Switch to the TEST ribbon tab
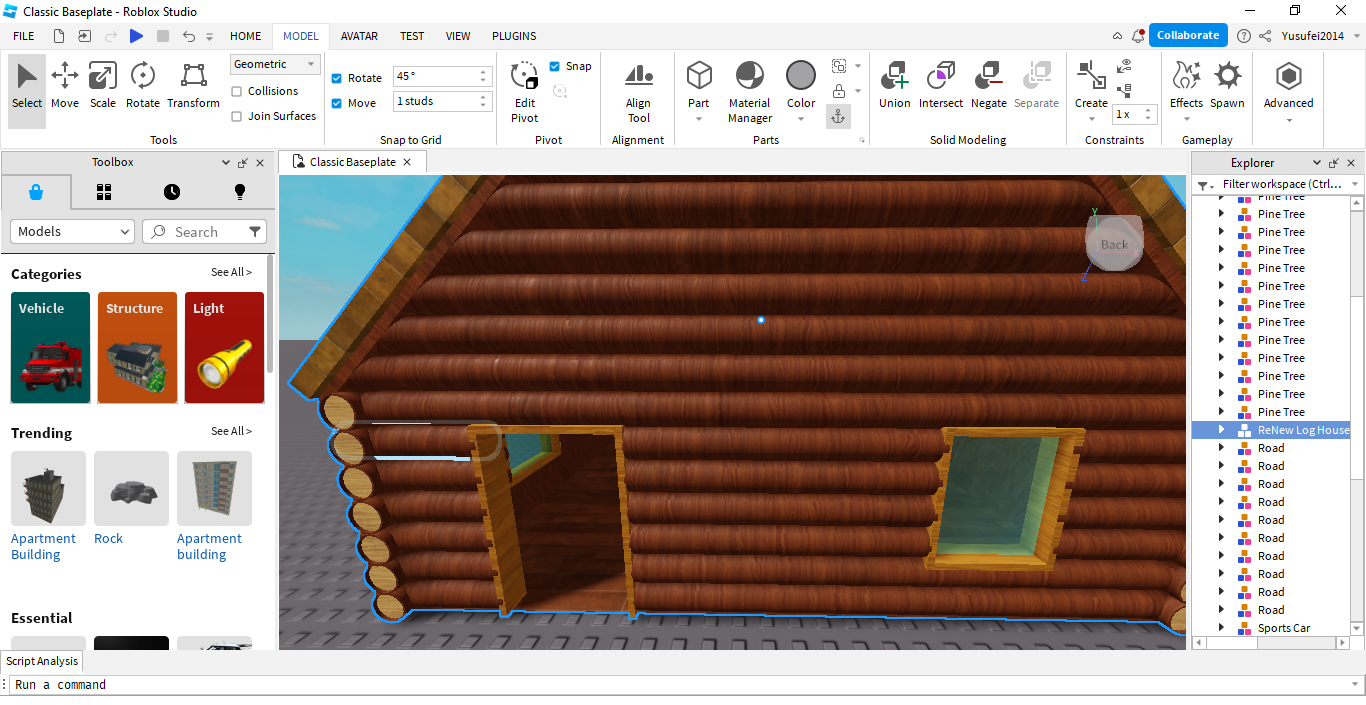Viewport: 1366px width, 705px height. 412,36
